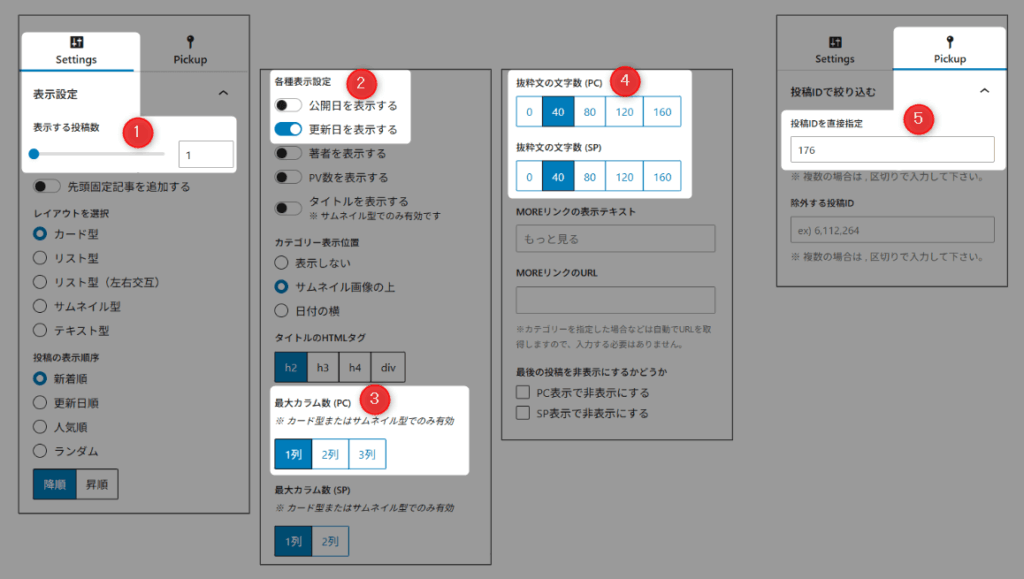Toggle 公開日を表示する switch
This screenshot has height=579, width=1024.
(x=288, y=105)
